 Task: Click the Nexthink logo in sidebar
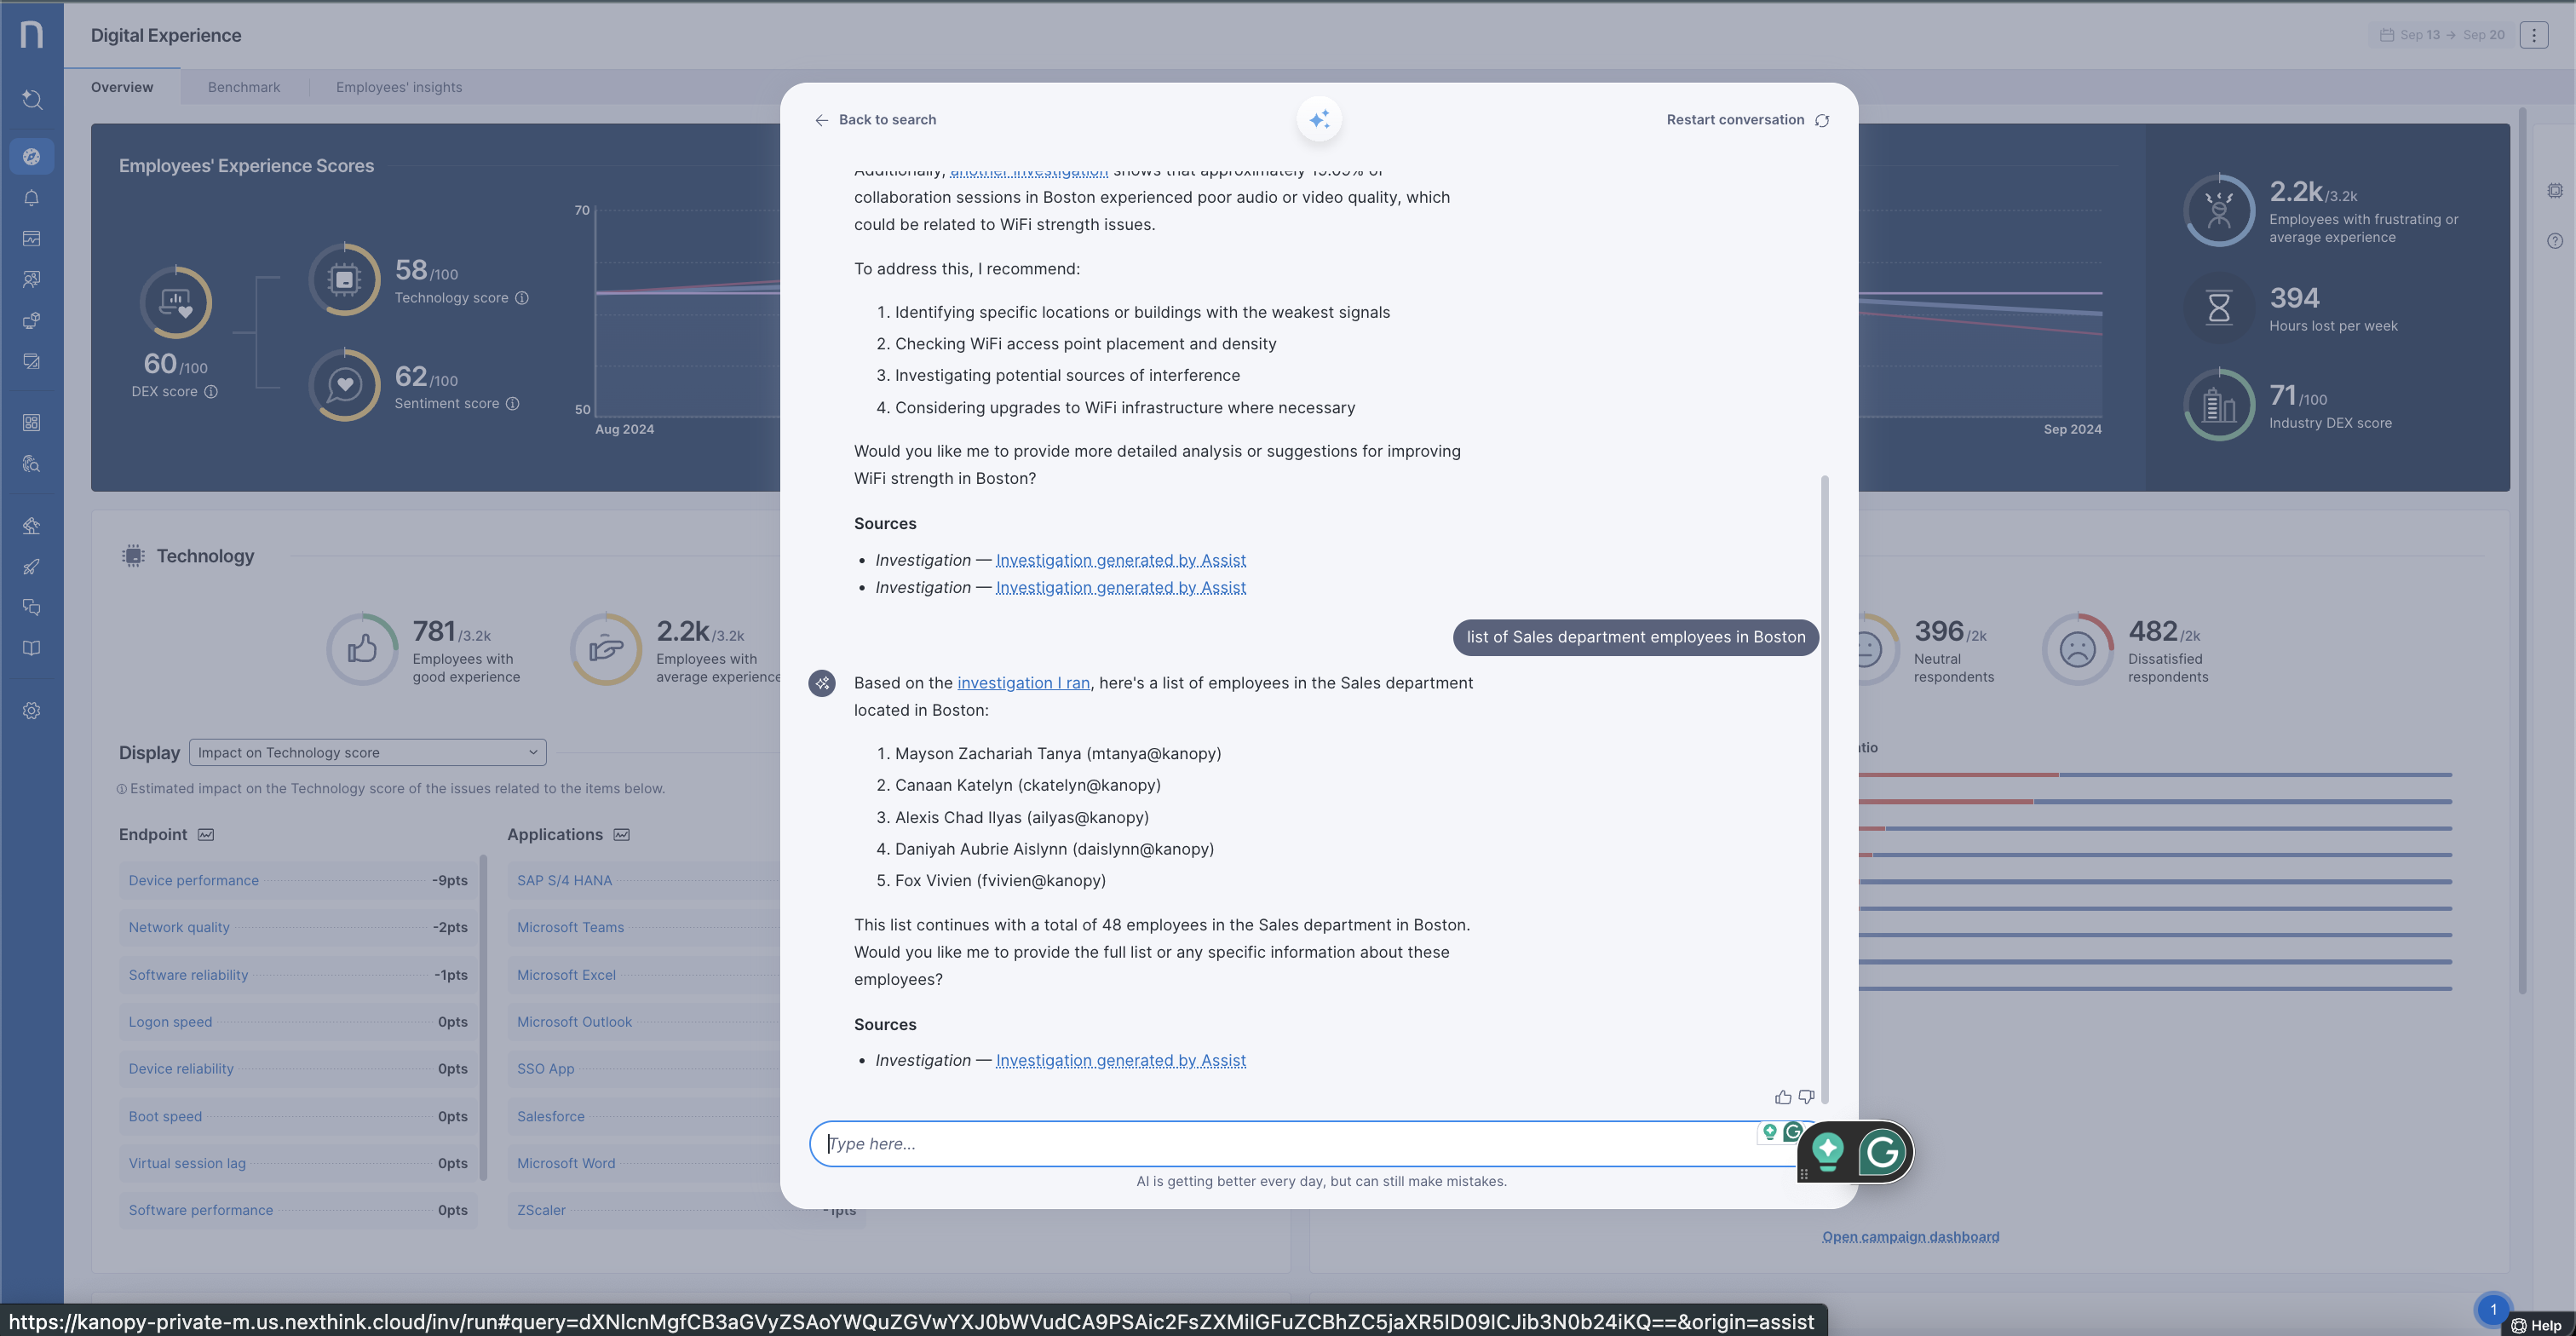click(x=31, y=34)
